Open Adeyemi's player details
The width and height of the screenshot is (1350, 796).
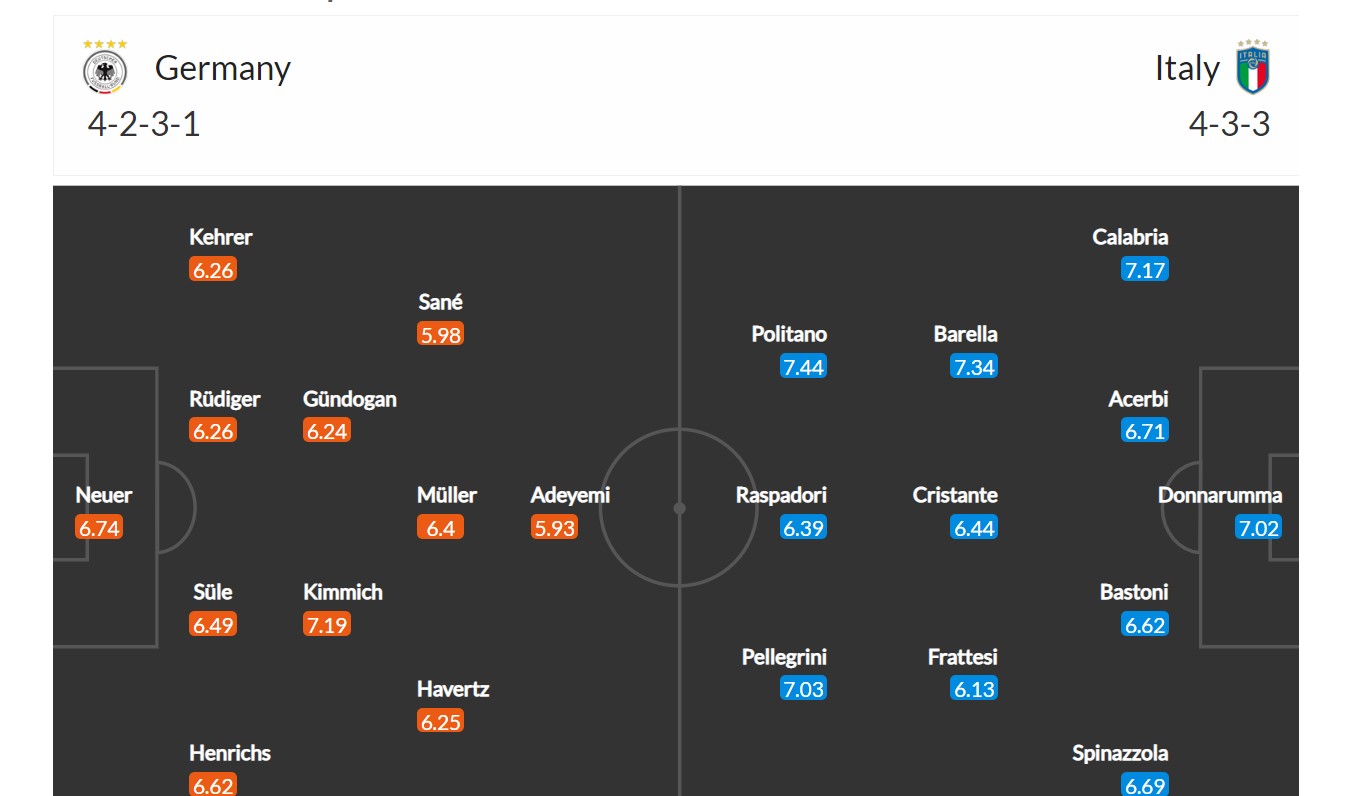coord(570,495)
